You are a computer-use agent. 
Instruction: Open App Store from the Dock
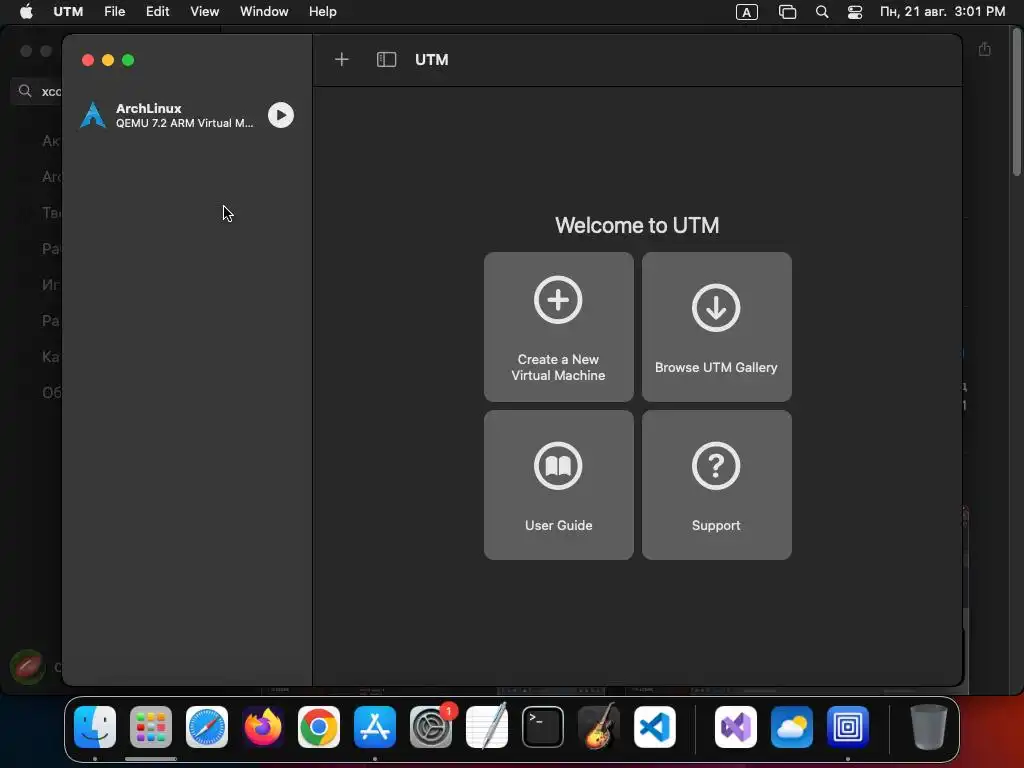pyautogui.click(x=375, y=727)
